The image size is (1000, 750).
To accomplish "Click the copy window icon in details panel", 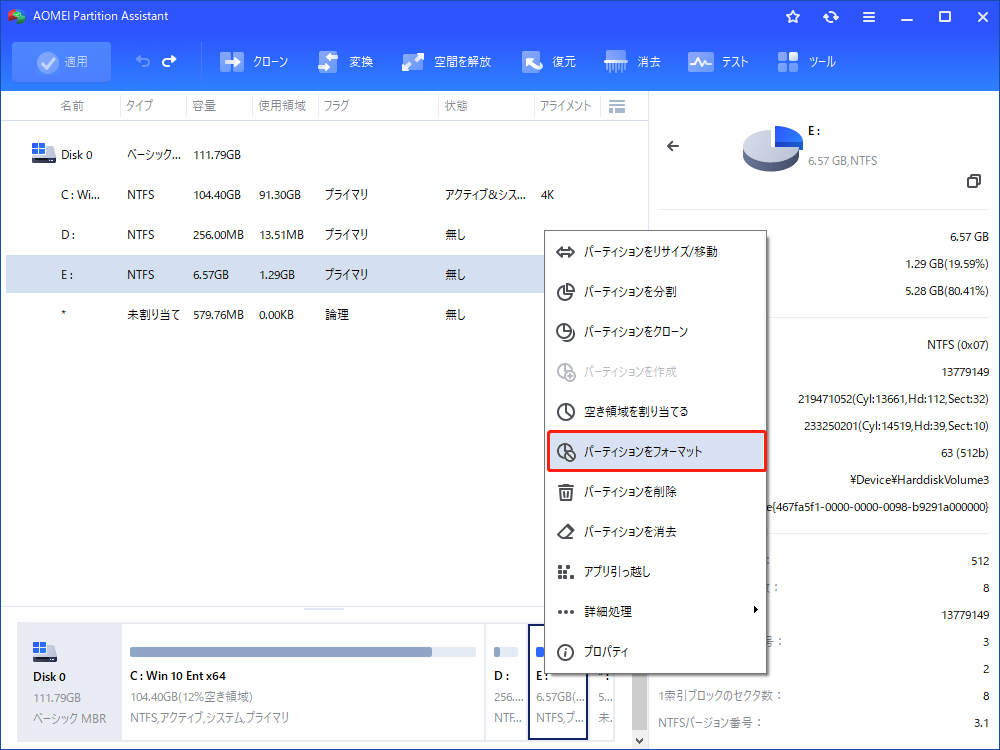I will [x=973, y=181].
